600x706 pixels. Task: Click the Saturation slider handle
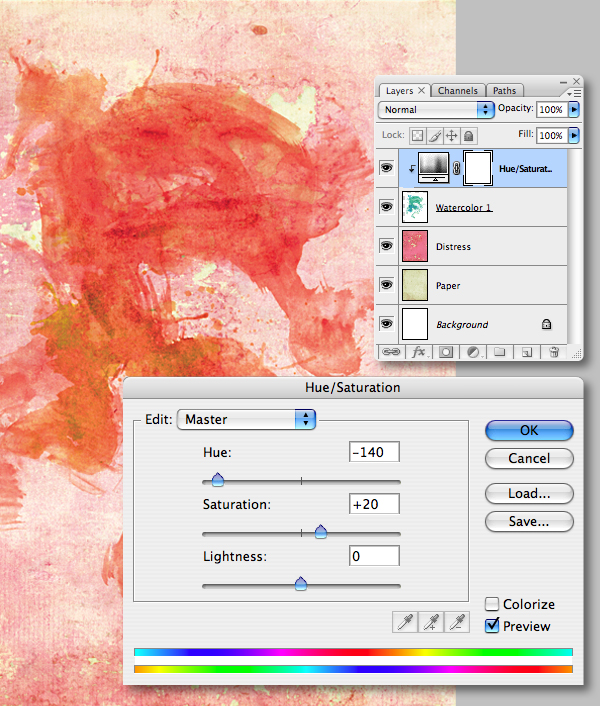[x=321, y=532]
